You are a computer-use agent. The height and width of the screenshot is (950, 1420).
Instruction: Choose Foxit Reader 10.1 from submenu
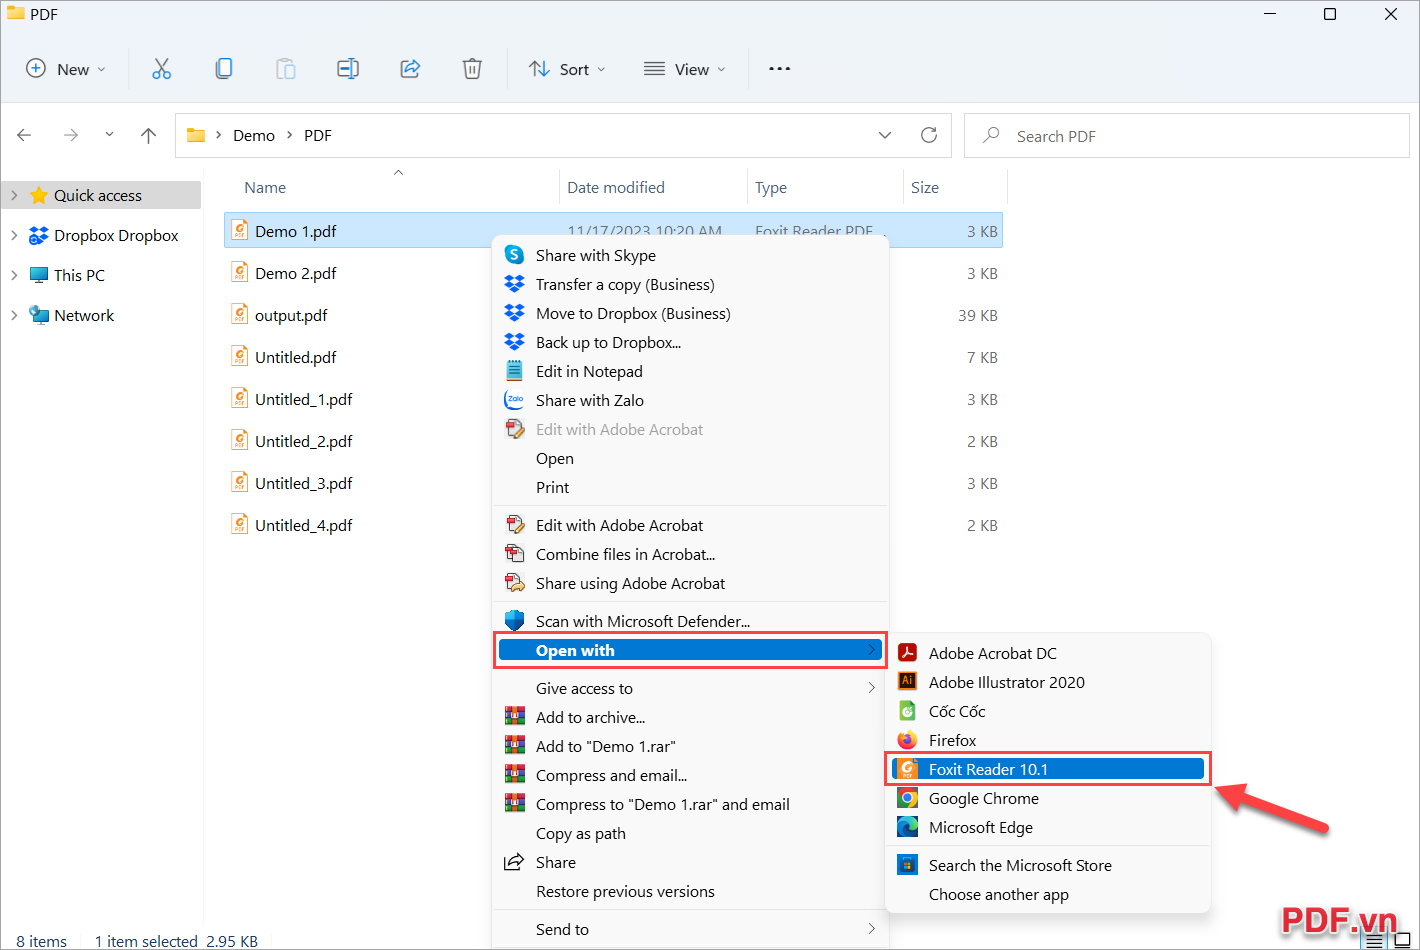click(1048, 769)
